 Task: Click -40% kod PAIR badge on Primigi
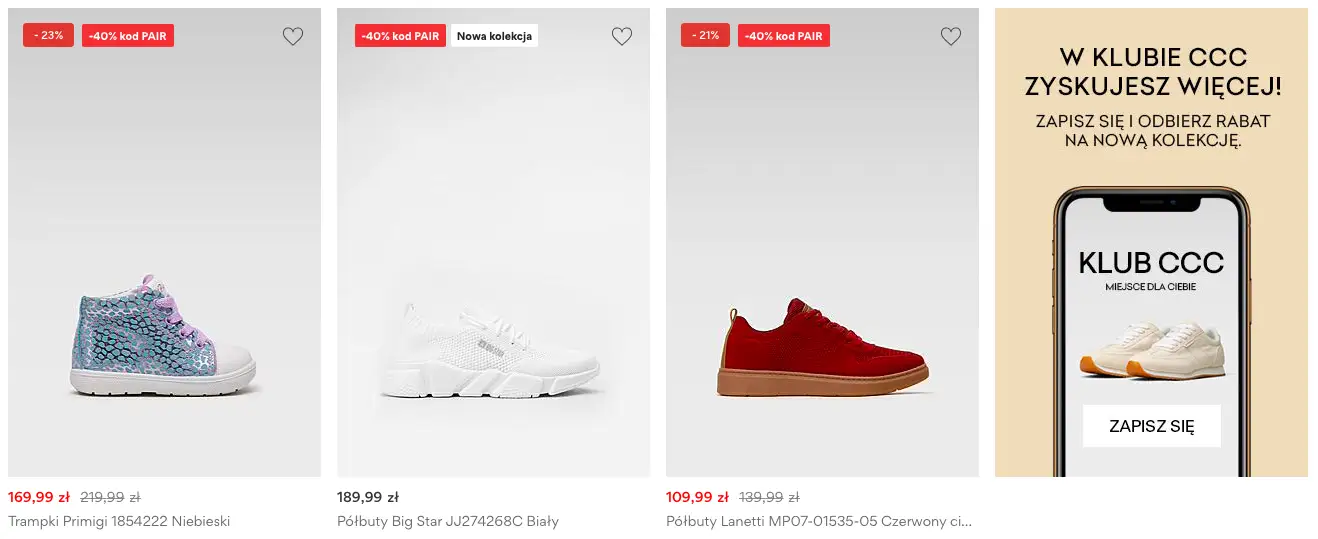pyautogui.click(x=128, y=36)
